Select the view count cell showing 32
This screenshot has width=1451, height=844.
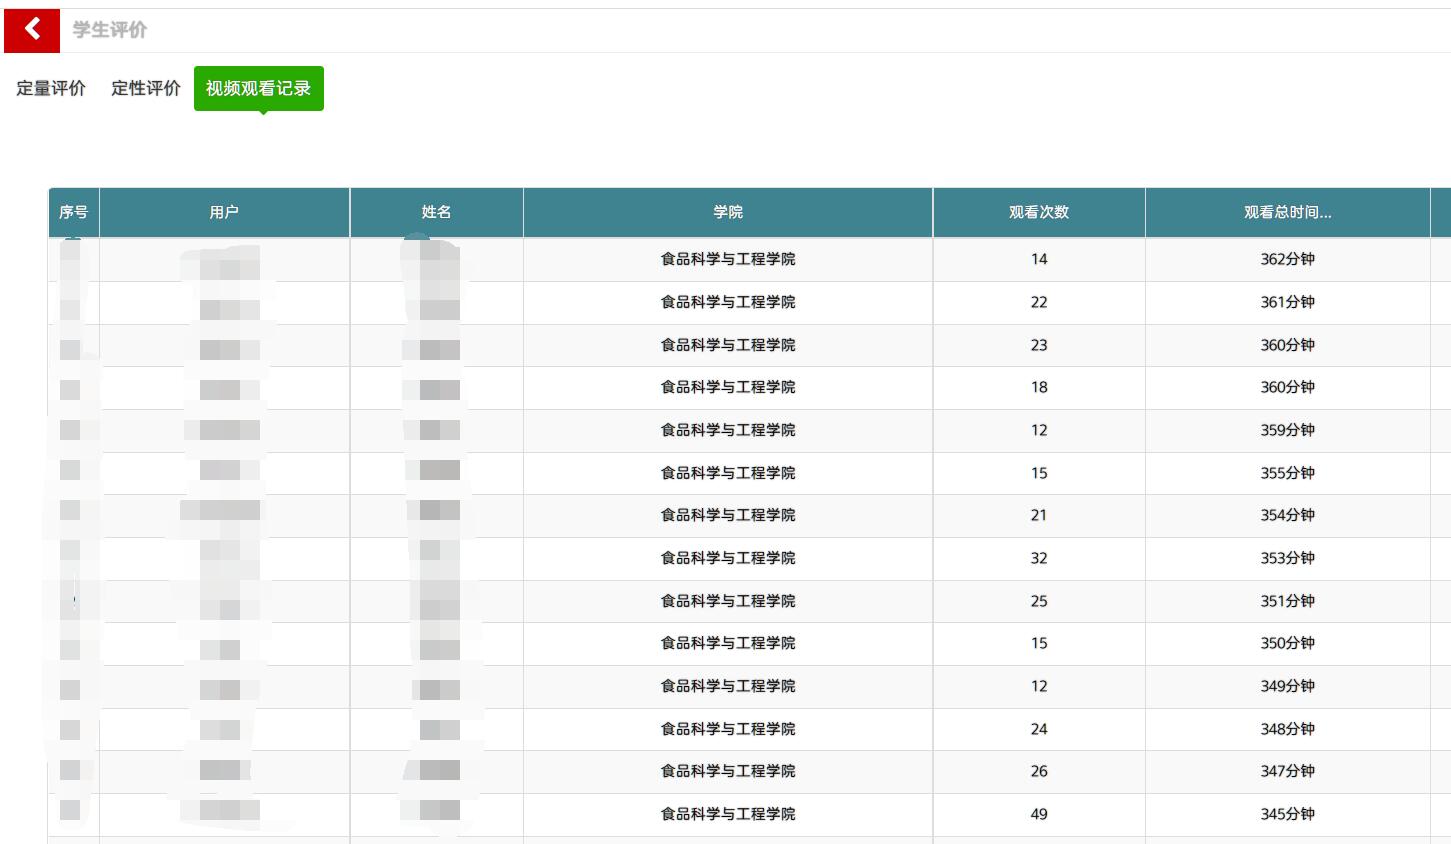(x=1039, y=558)
